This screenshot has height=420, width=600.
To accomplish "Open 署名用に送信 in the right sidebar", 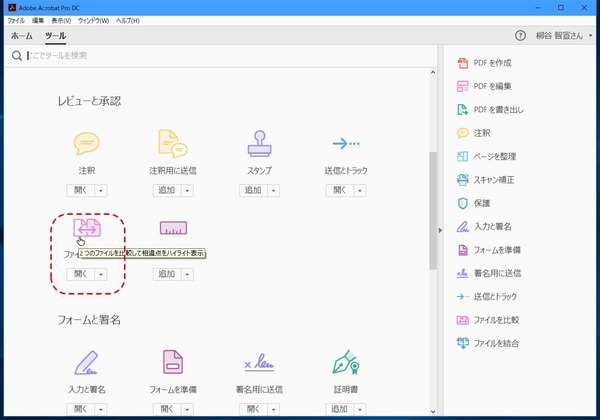I will tap(489, 273).
